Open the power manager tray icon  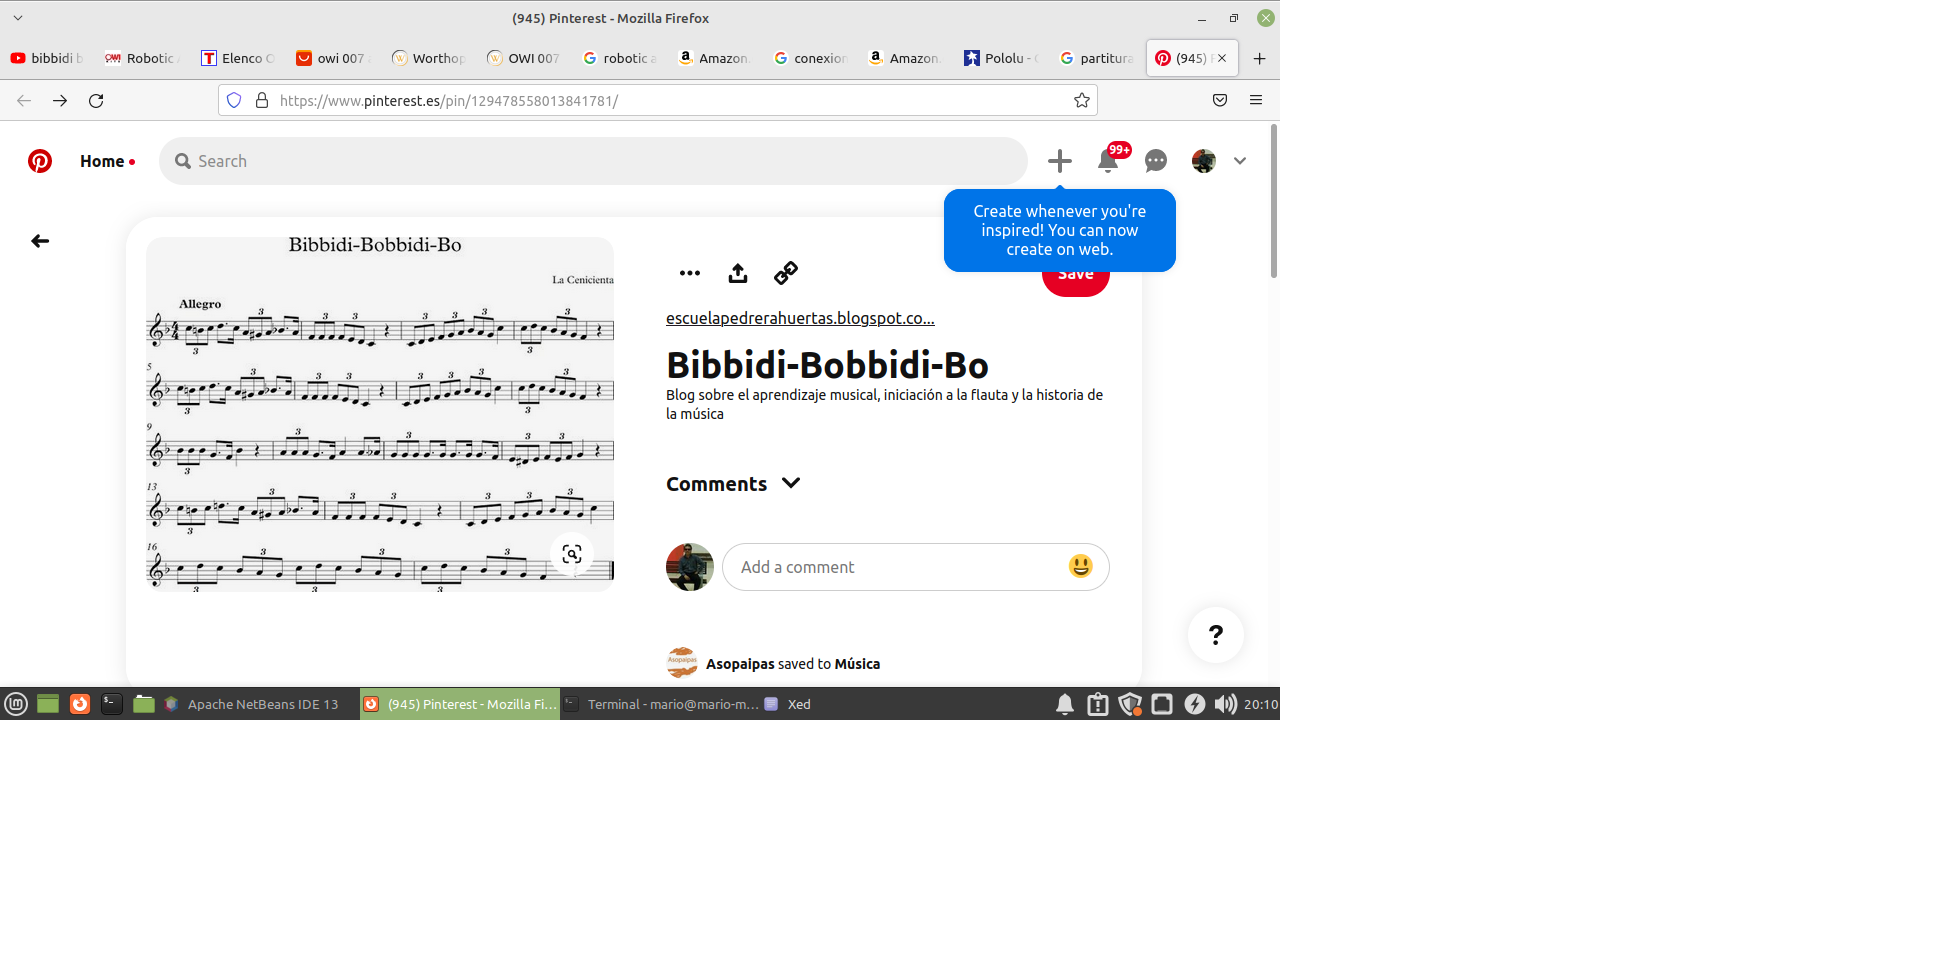[x=1194, y=704]
